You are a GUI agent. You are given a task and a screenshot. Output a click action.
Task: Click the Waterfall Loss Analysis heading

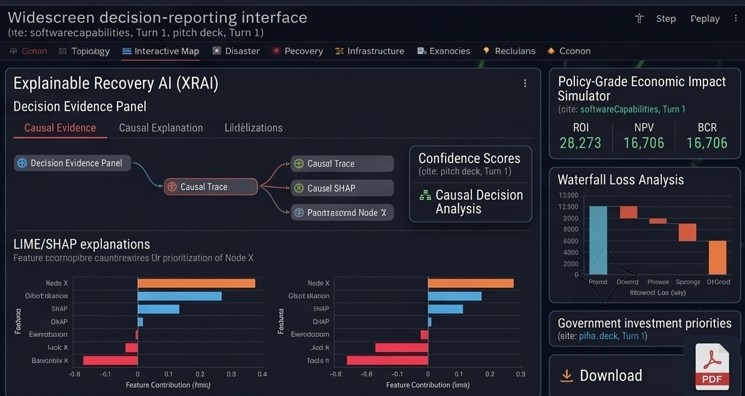click(621, 180)
